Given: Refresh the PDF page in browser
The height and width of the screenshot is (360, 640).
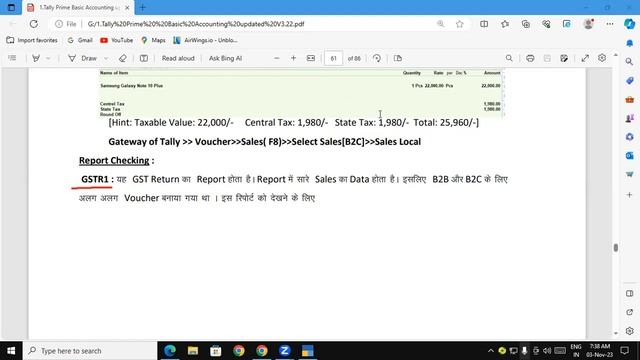Looking at the screenshot, I should click(x=33, y=24).
